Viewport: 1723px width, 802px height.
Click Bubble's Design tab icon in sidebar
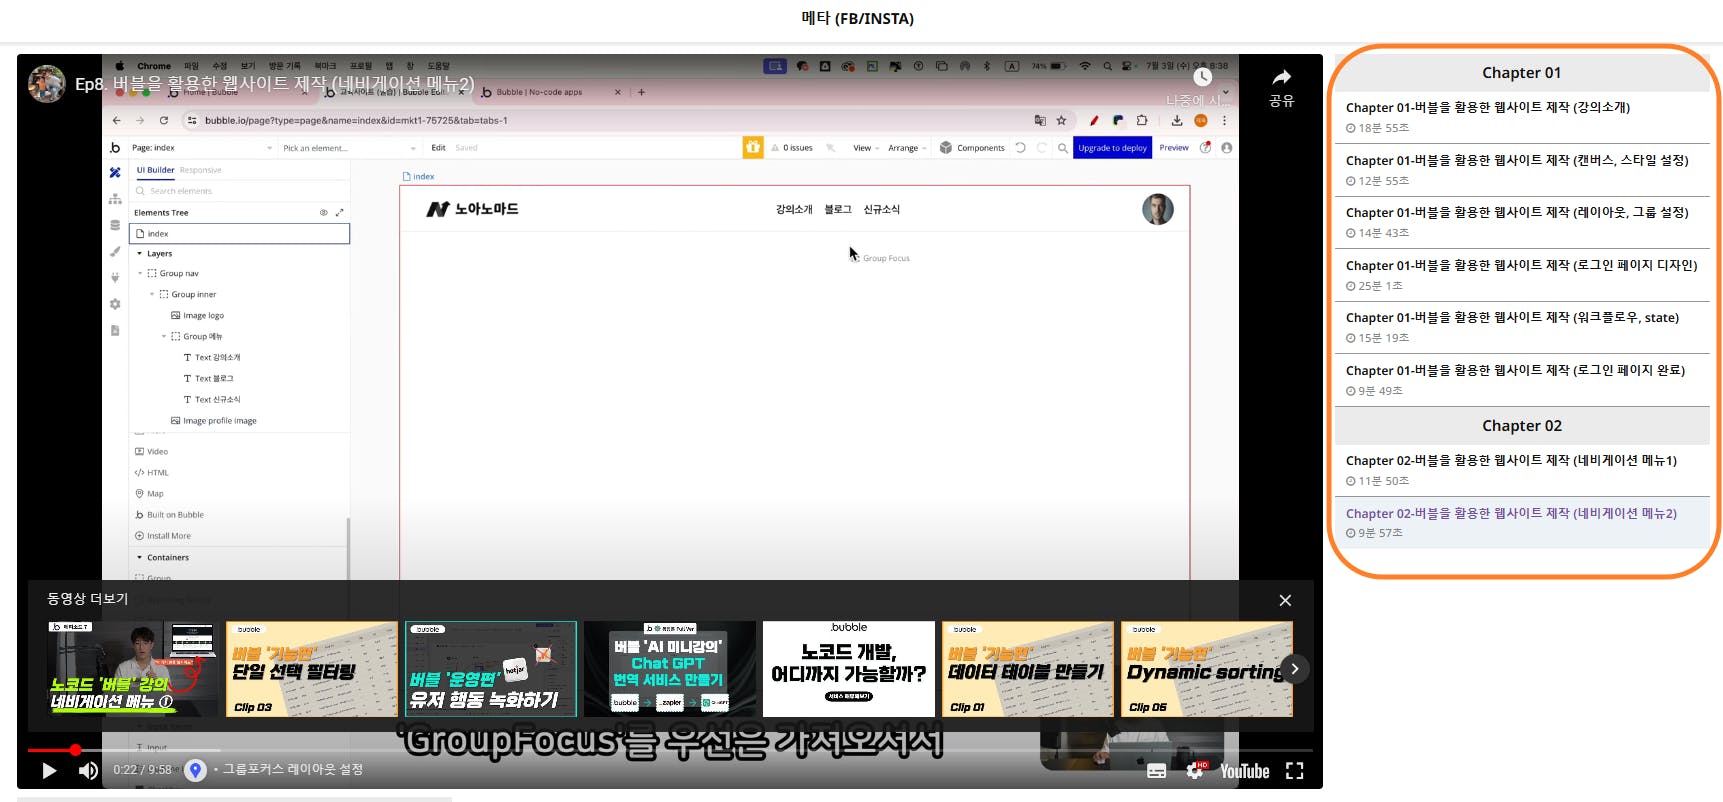click(115, 172)
